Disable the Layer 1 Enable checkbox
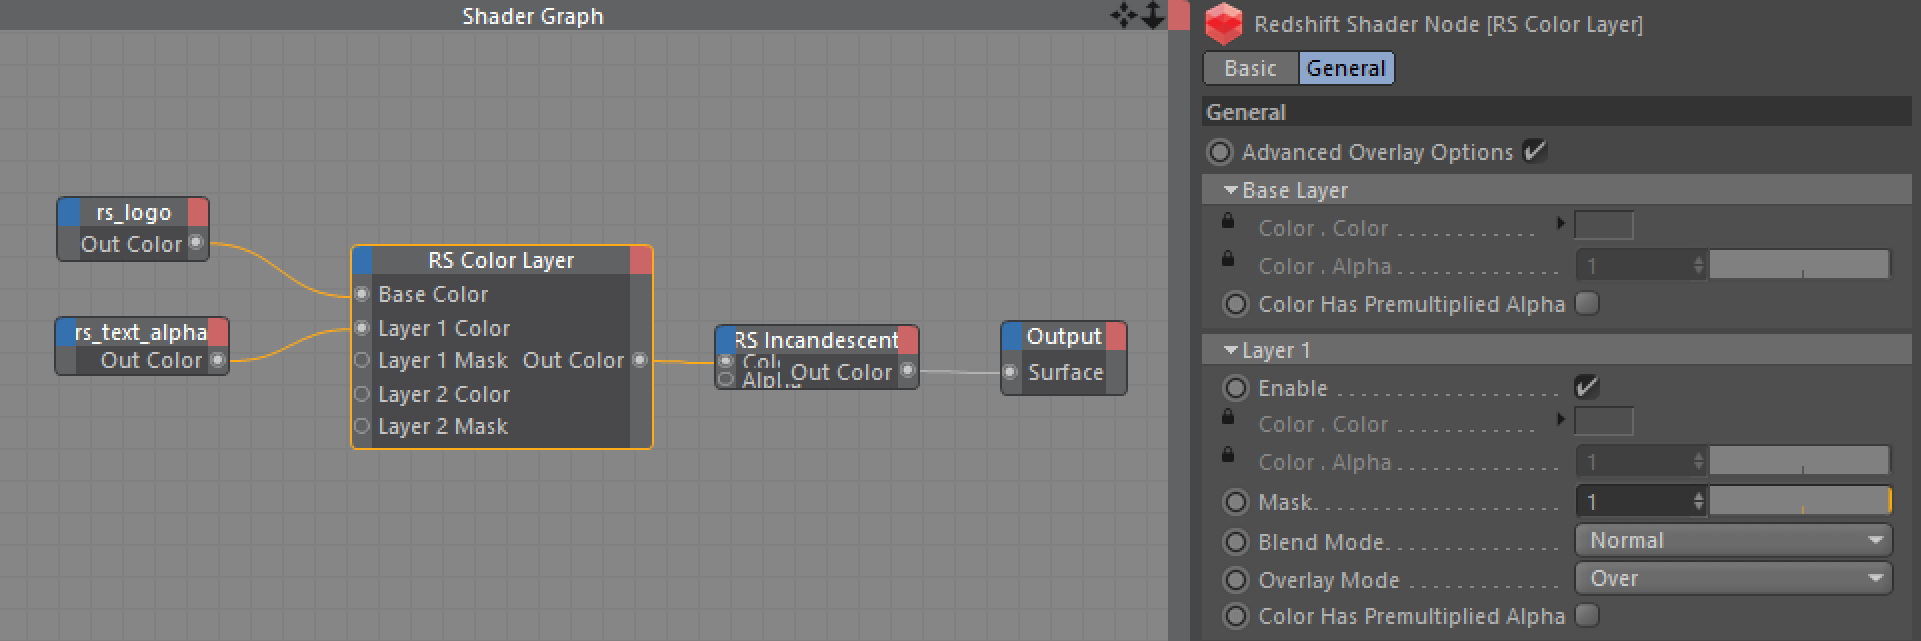1921x641 pixels. tap(1586, 388)
